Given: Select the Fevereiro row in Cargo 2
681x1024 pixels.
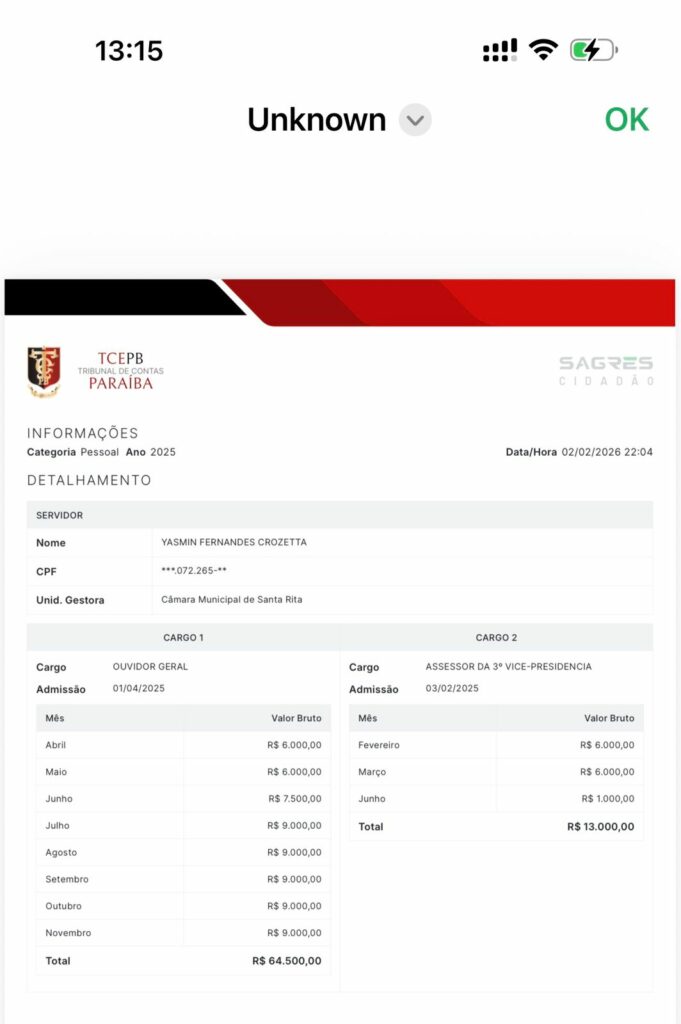Looking at the screenshot, I should tap(496, 745).
